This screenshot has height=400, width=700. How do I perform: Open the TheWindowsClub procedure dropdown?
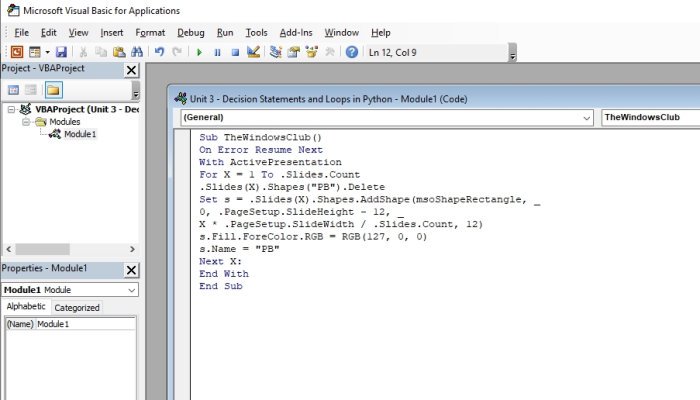point(650,117)
